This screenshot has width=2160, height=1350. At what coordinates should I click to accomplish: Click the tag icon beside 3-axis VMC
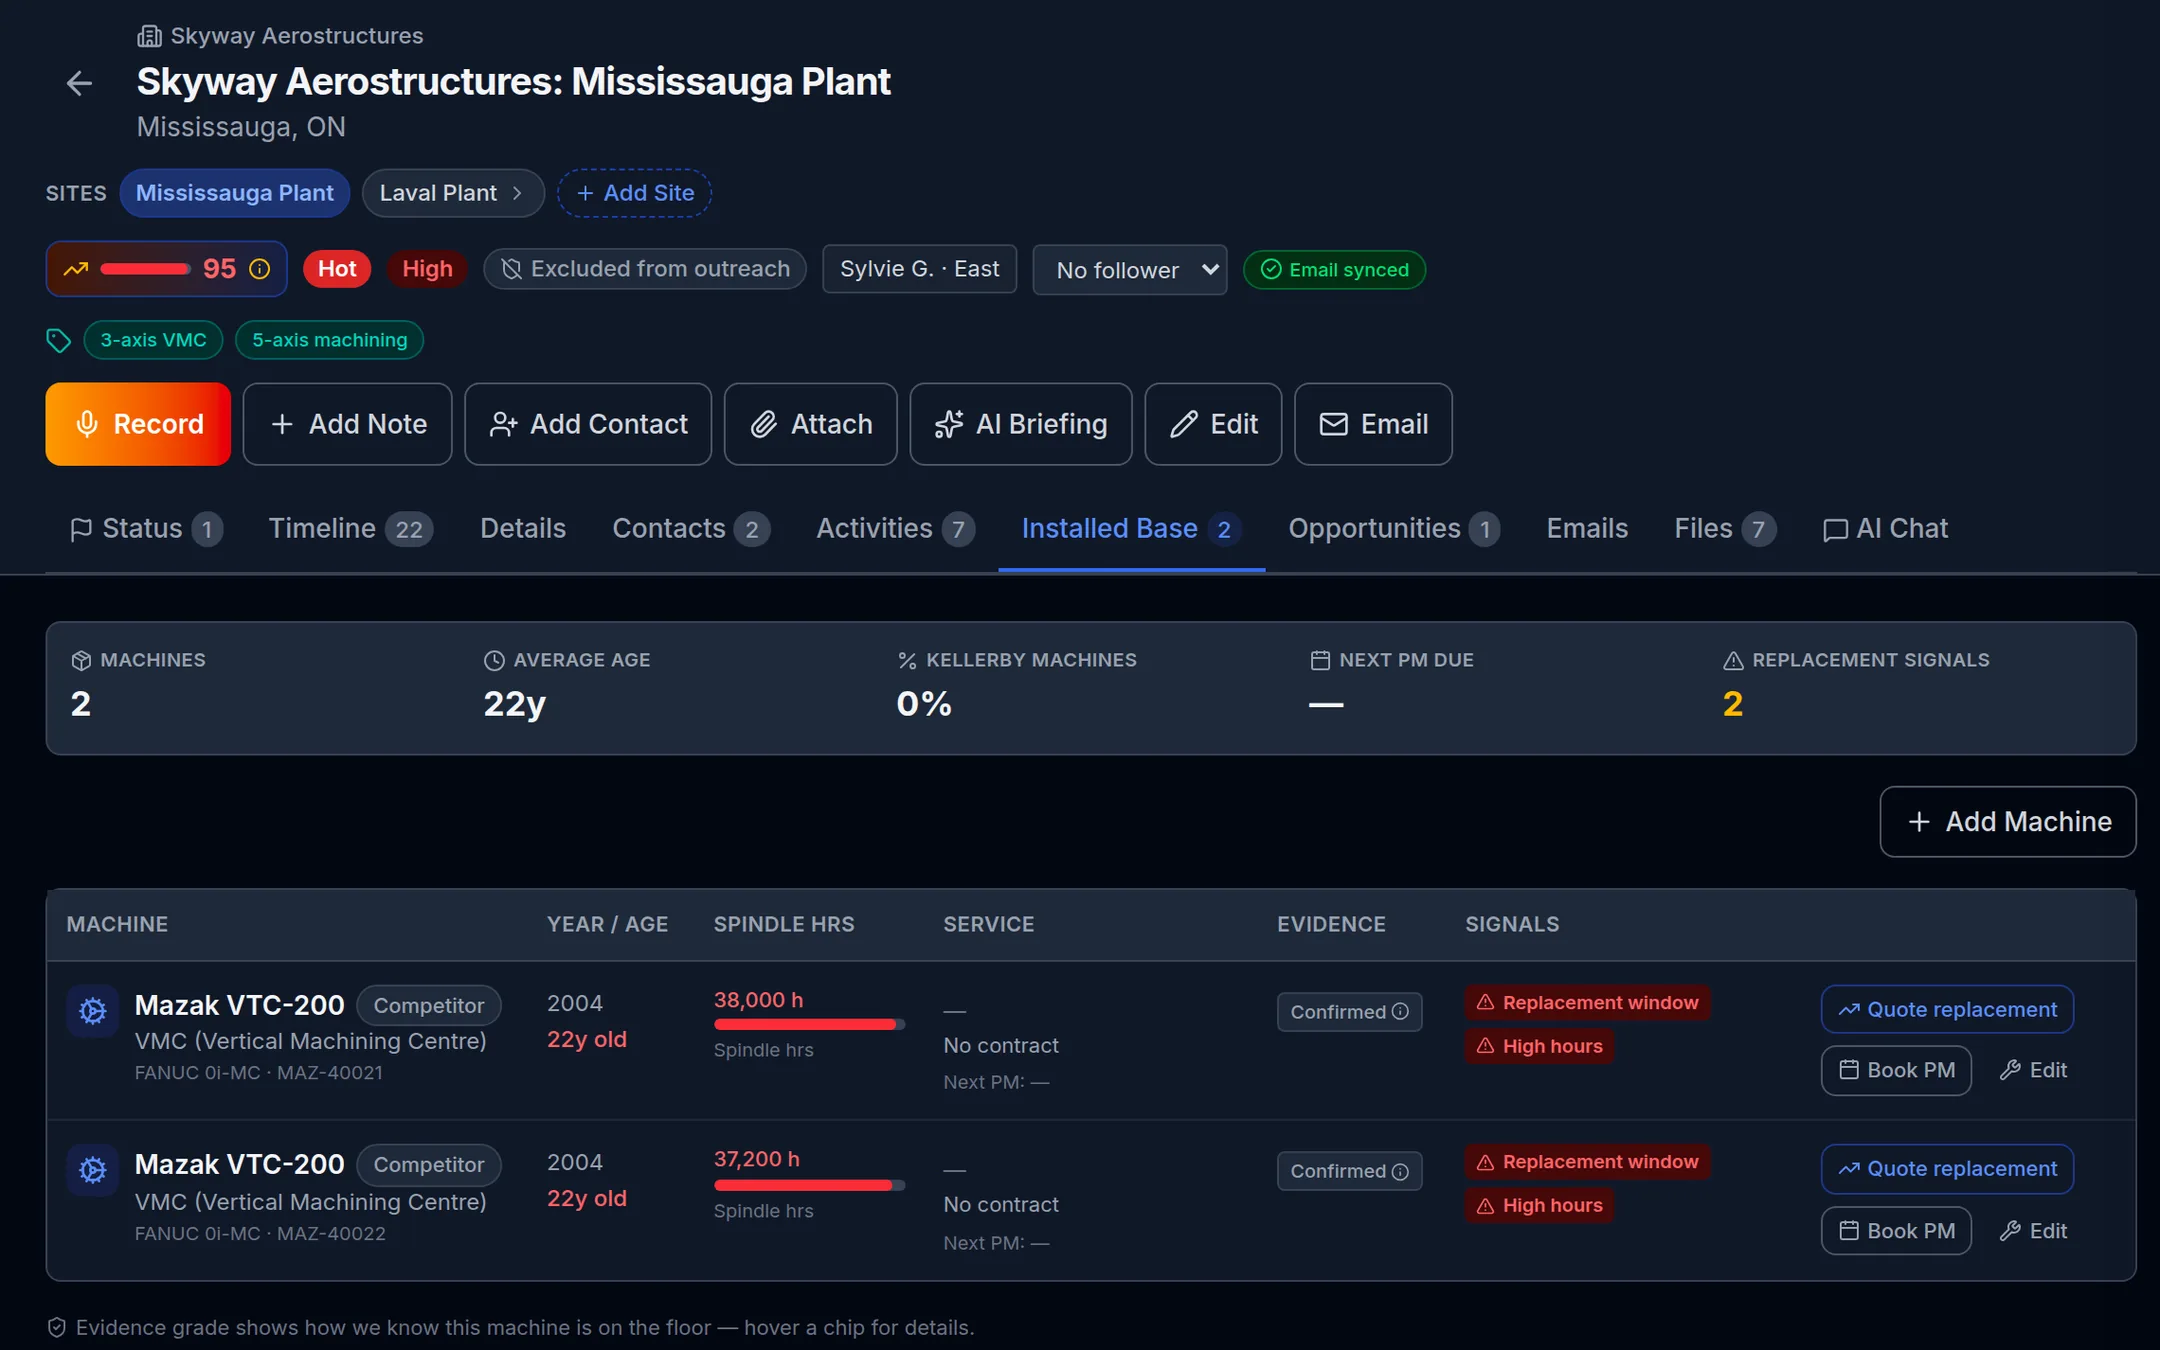(x=58, y=340)
